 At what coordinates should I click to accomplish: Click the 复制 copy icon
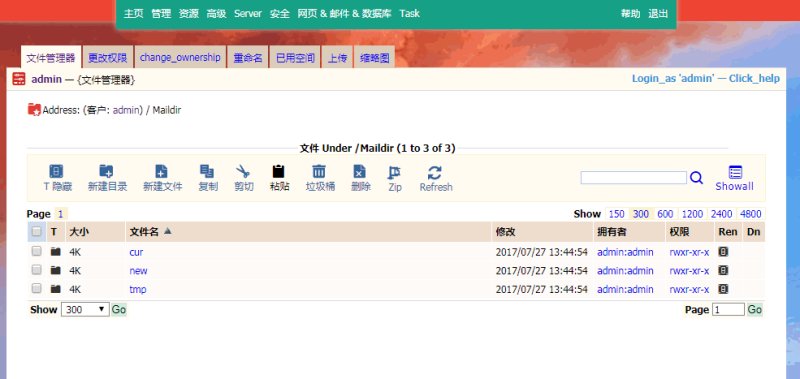pos(207,171)
